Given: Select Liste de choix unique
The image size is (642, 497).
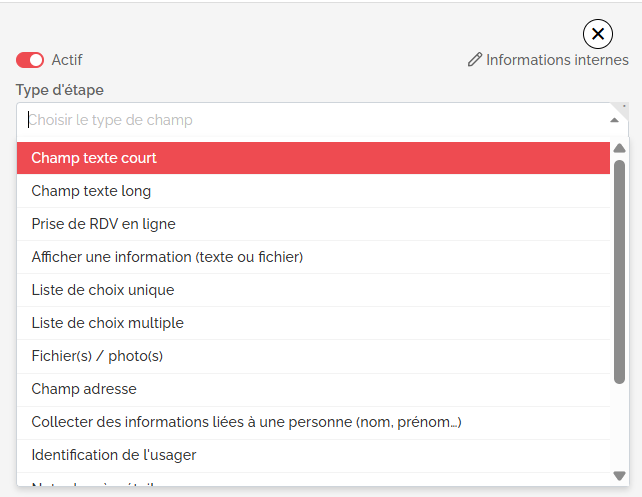Looking at the screenshot, I should (x=313, y=290).
